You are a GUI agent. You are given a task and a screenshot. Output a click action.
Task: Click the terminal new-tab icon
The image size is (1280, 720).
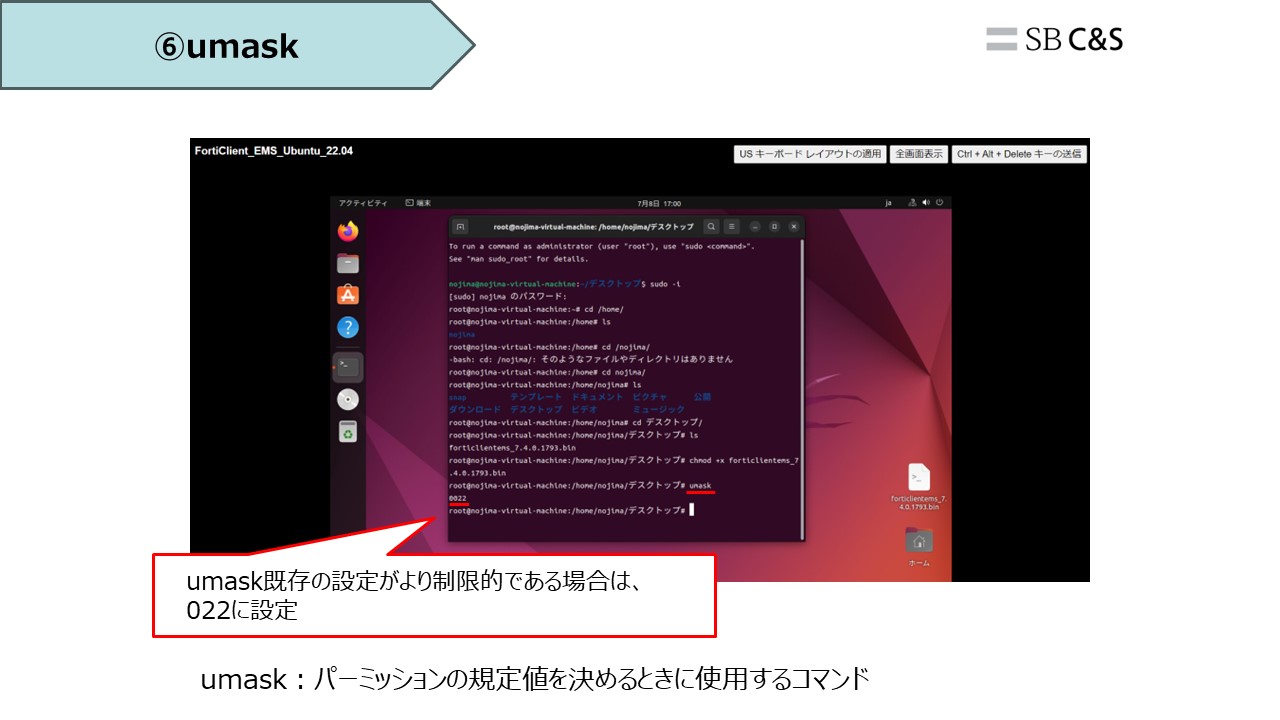(x=460, y=227)
